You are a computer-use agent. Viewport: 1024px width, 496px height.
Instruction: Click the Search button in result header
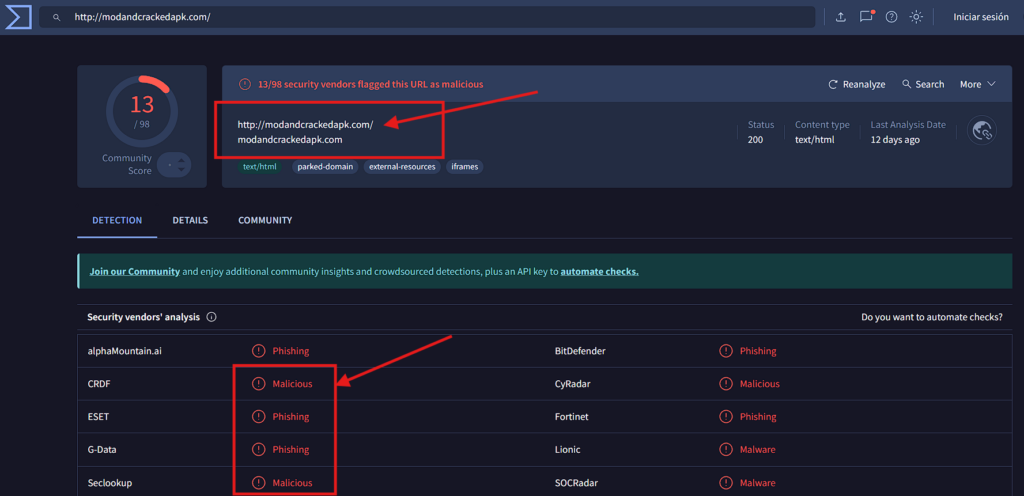(x=923, y=84)
